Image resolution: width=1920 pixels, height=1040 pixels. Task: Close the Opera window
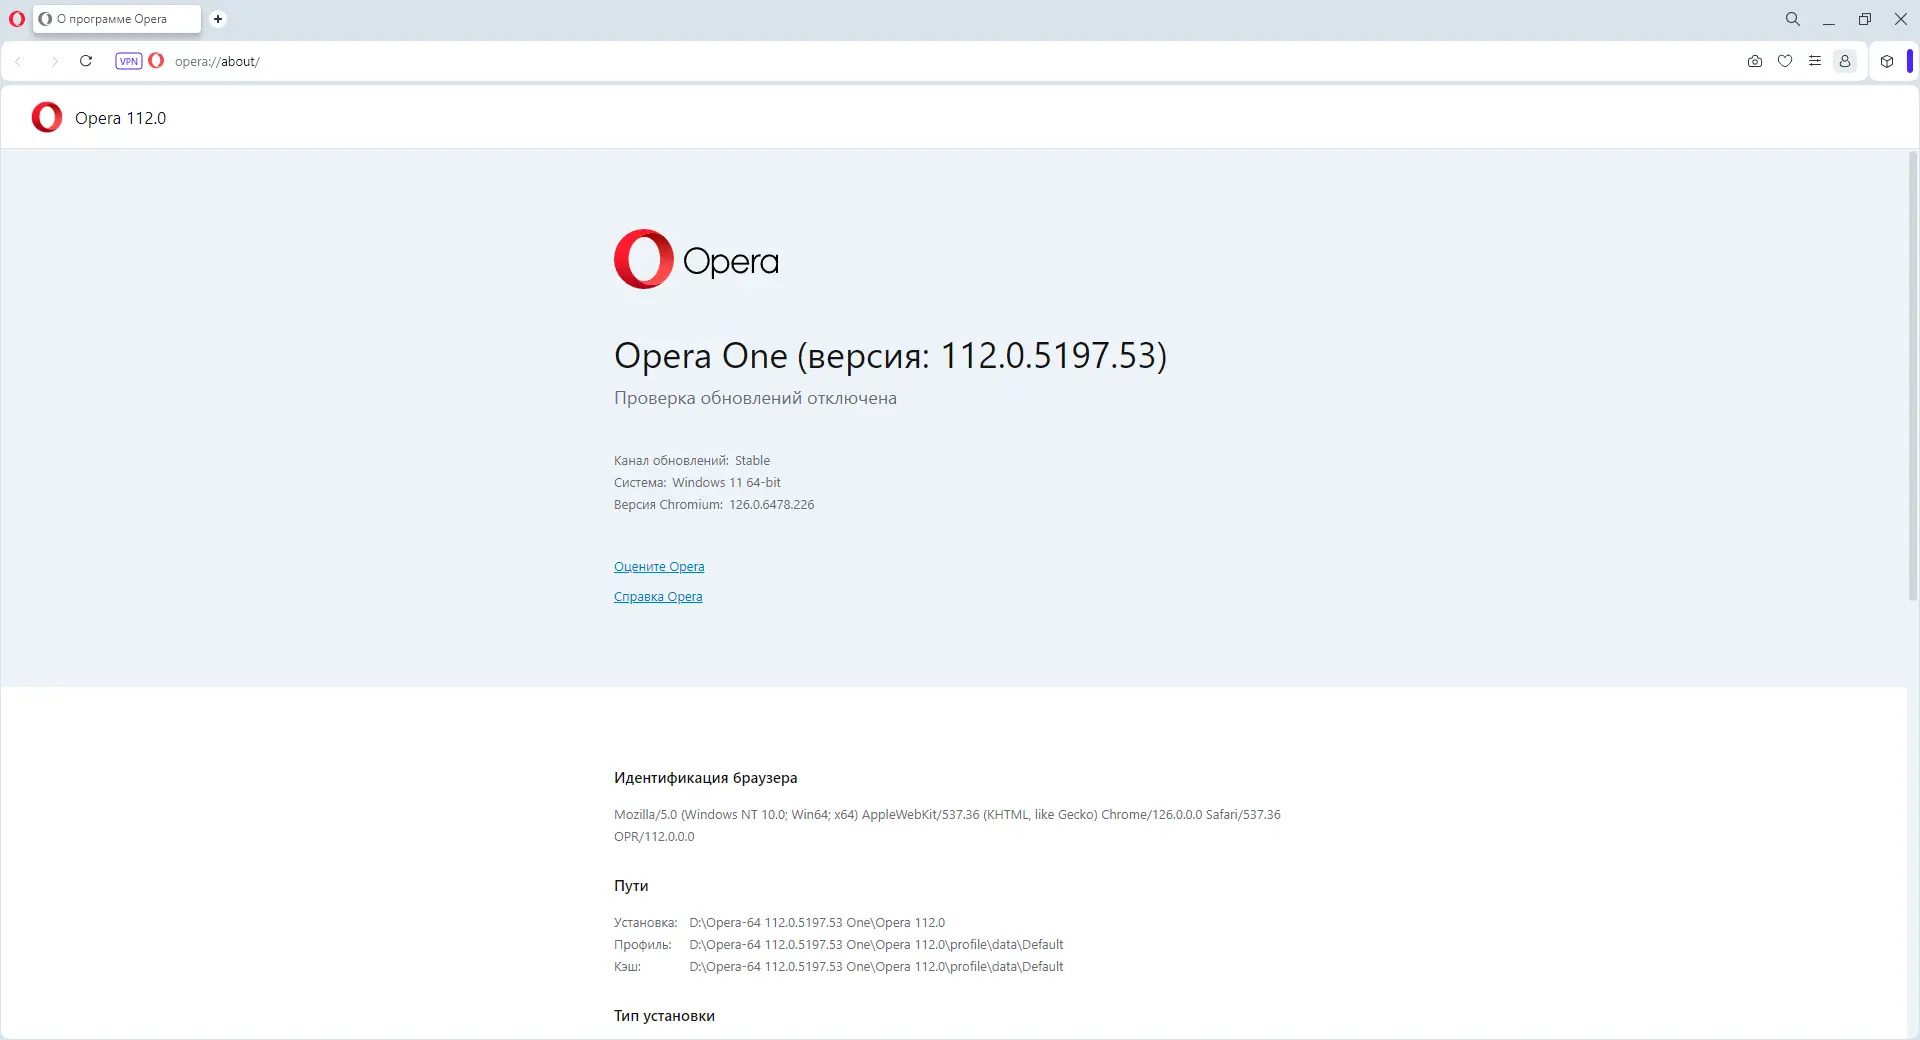1901,19
